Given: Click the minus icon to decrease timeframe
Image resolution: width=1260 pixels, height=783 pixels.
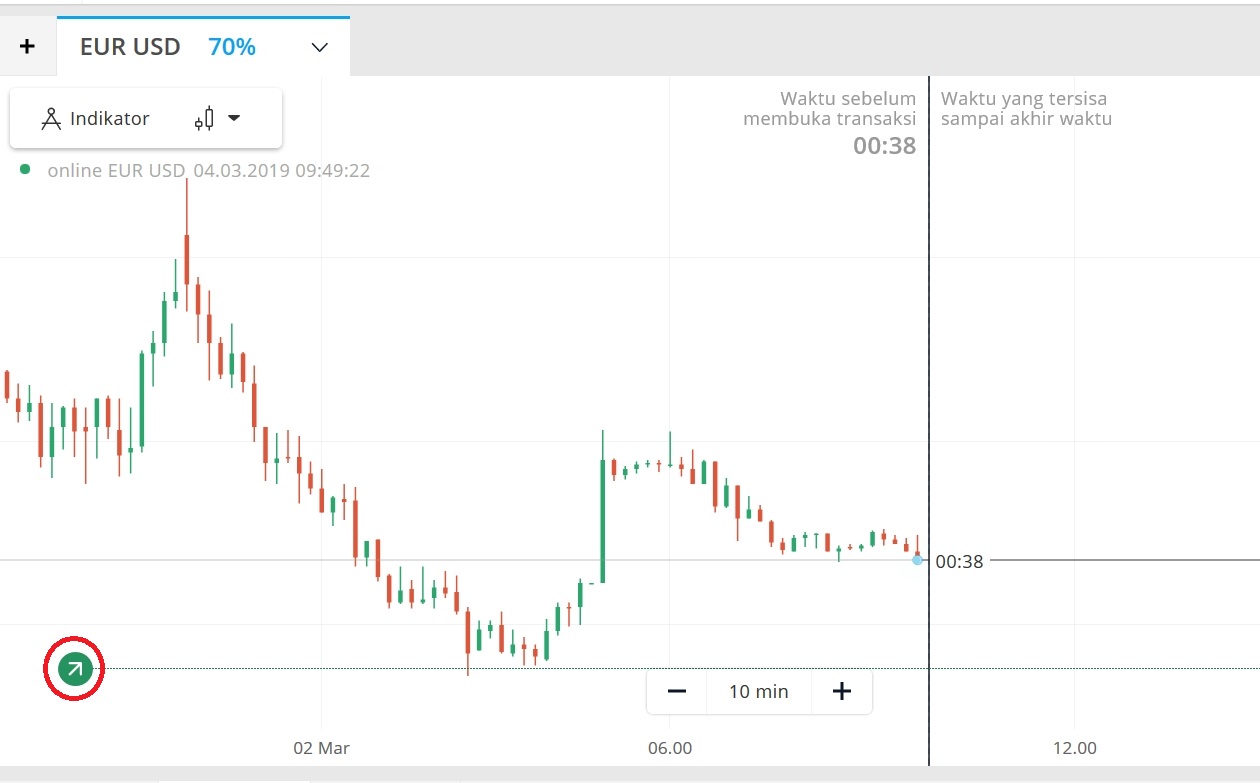Looking at the screenshot, I should [677, 691].
